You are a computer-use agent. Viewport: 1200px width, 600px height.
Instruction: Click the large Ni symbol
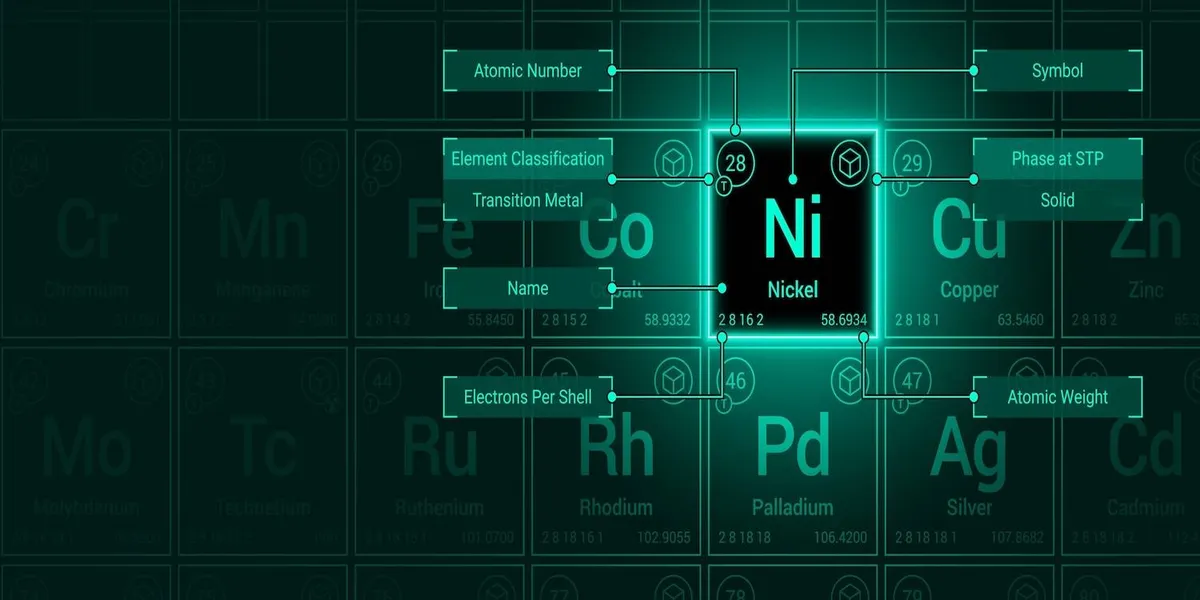[792, 229]
